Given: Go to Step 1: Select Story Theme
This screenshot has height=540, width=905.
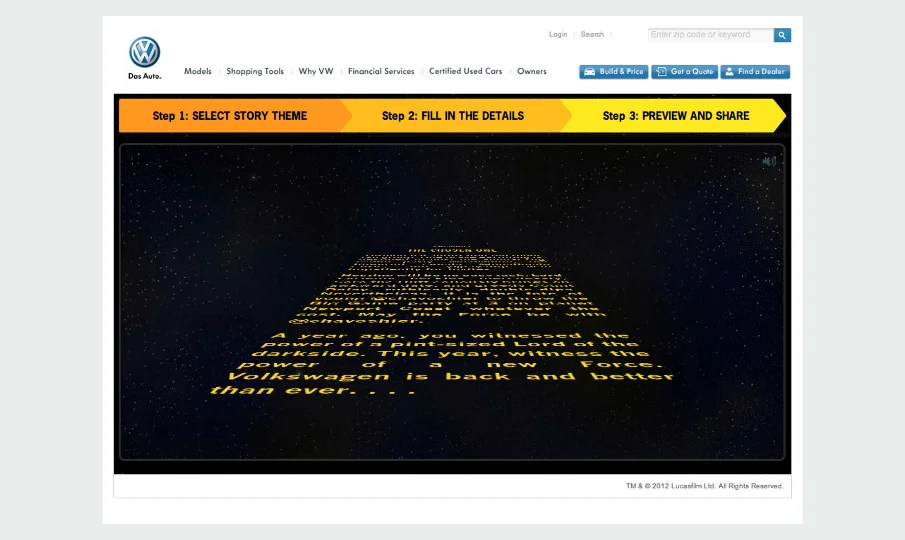Looking at the screenshot, I should click(230, 115).
